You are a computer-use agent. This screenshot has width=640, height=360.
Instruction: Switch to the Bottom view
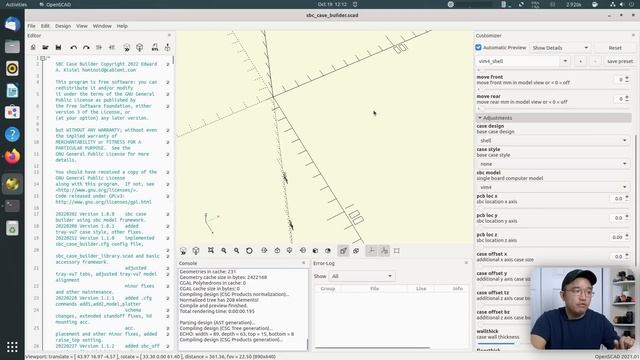[x=289, y=251]
